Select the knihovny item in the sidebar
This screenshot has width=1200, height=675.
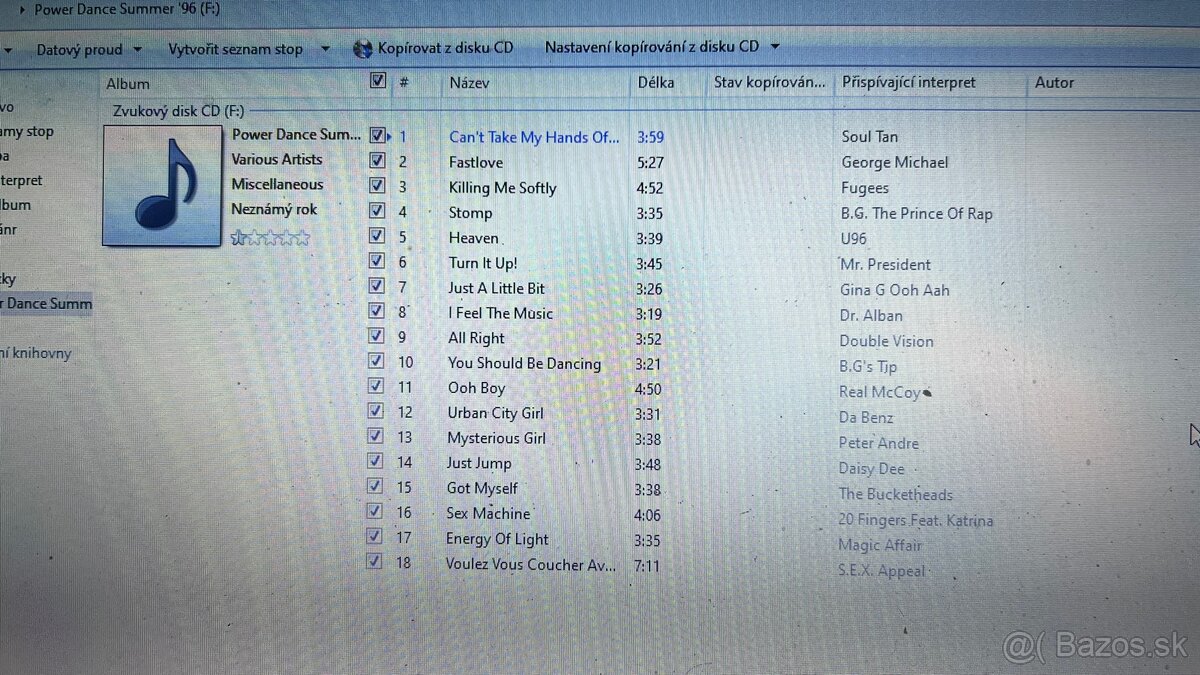pos(36,353)
